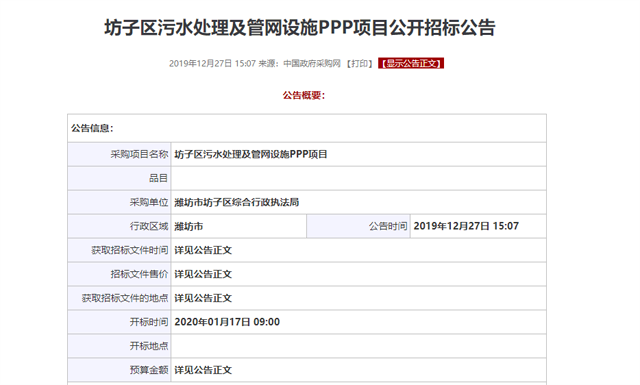The height and width of the screenshot is (385, 640).
Task: Click the publication timestamp under the title
Action: (x=212, y=63)
